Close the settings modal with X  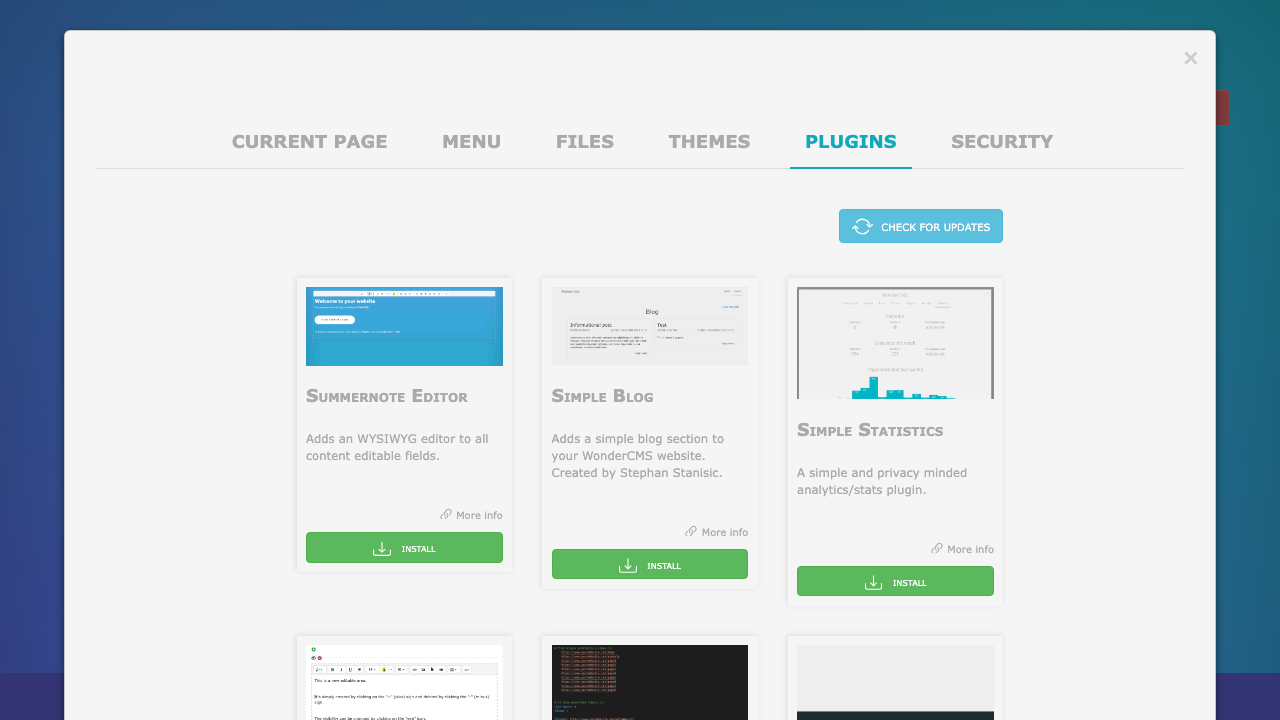tap(1190, 58)
